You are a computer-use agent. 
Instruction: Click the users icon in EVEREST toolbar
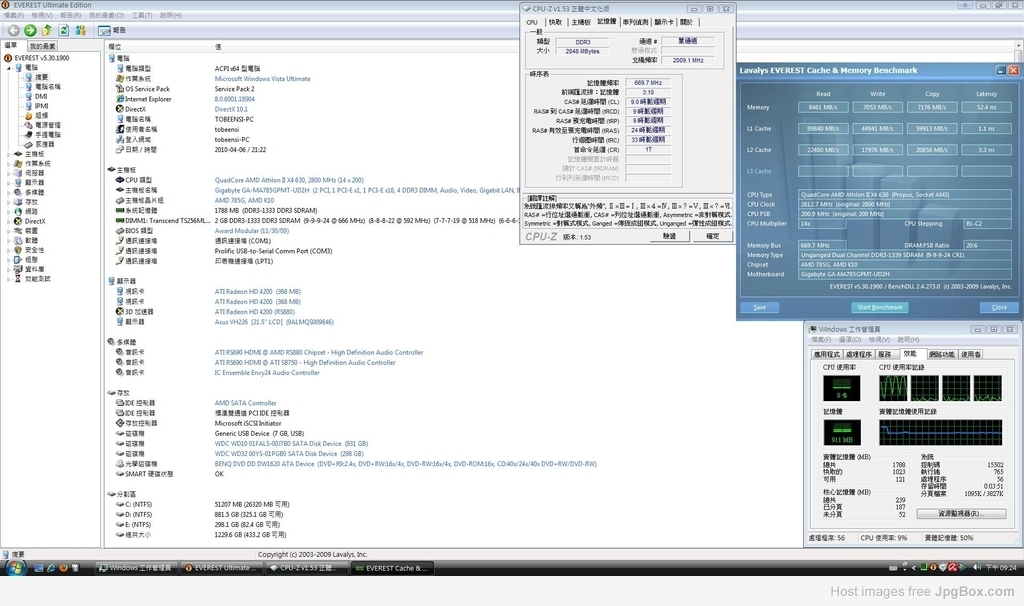[81, 30]
